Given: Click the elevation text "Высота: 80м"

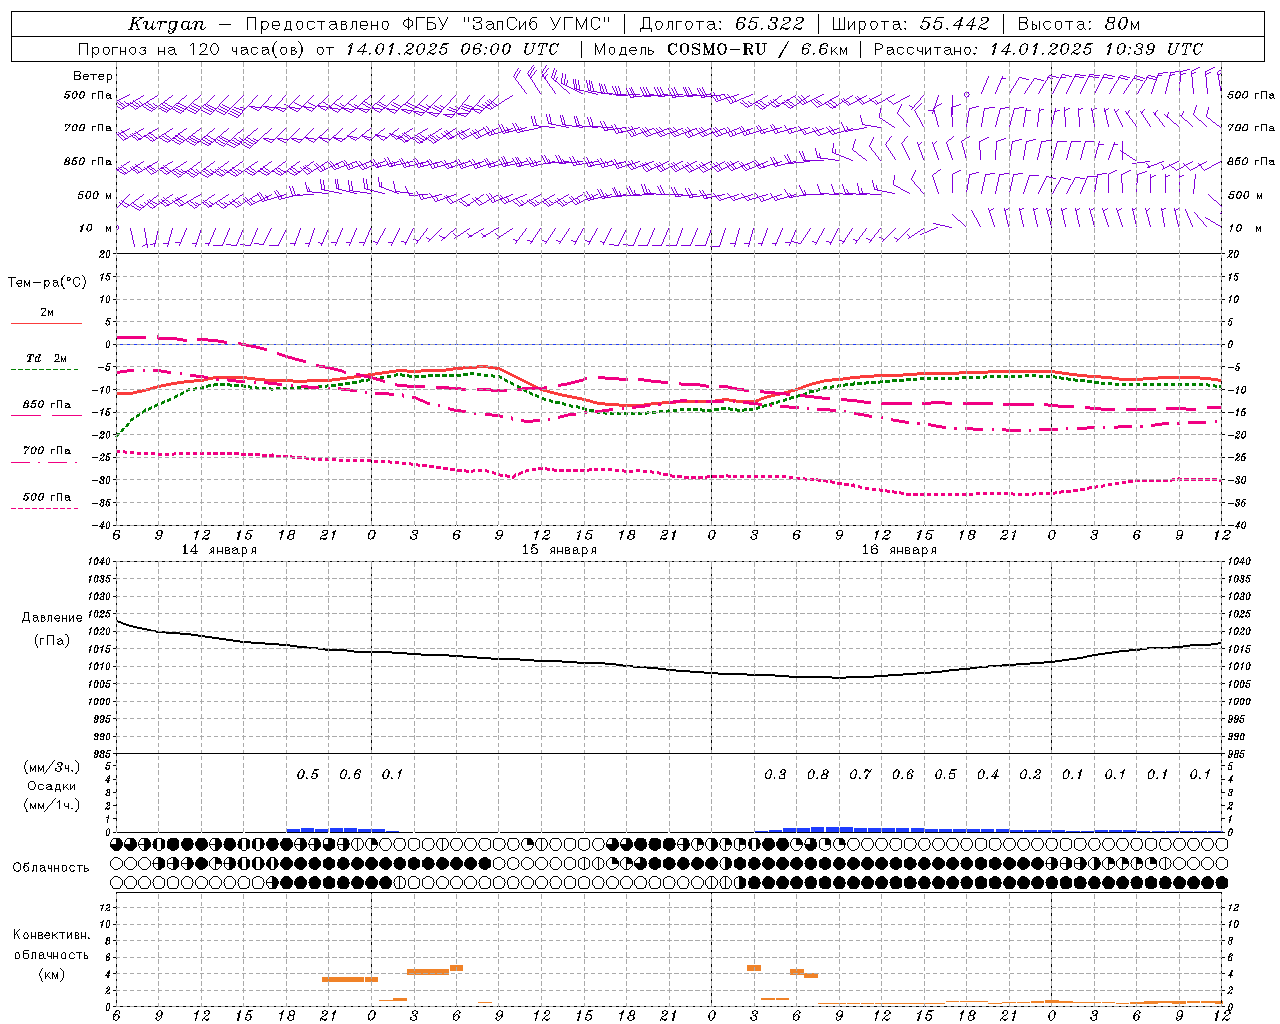Looking at the screenshot, I should [1078, 24].
